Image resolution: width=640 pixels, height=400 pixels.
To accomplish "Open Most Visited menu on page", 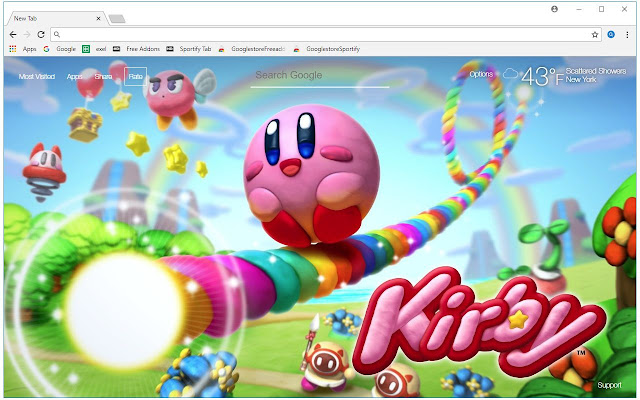I will [37, 76].
